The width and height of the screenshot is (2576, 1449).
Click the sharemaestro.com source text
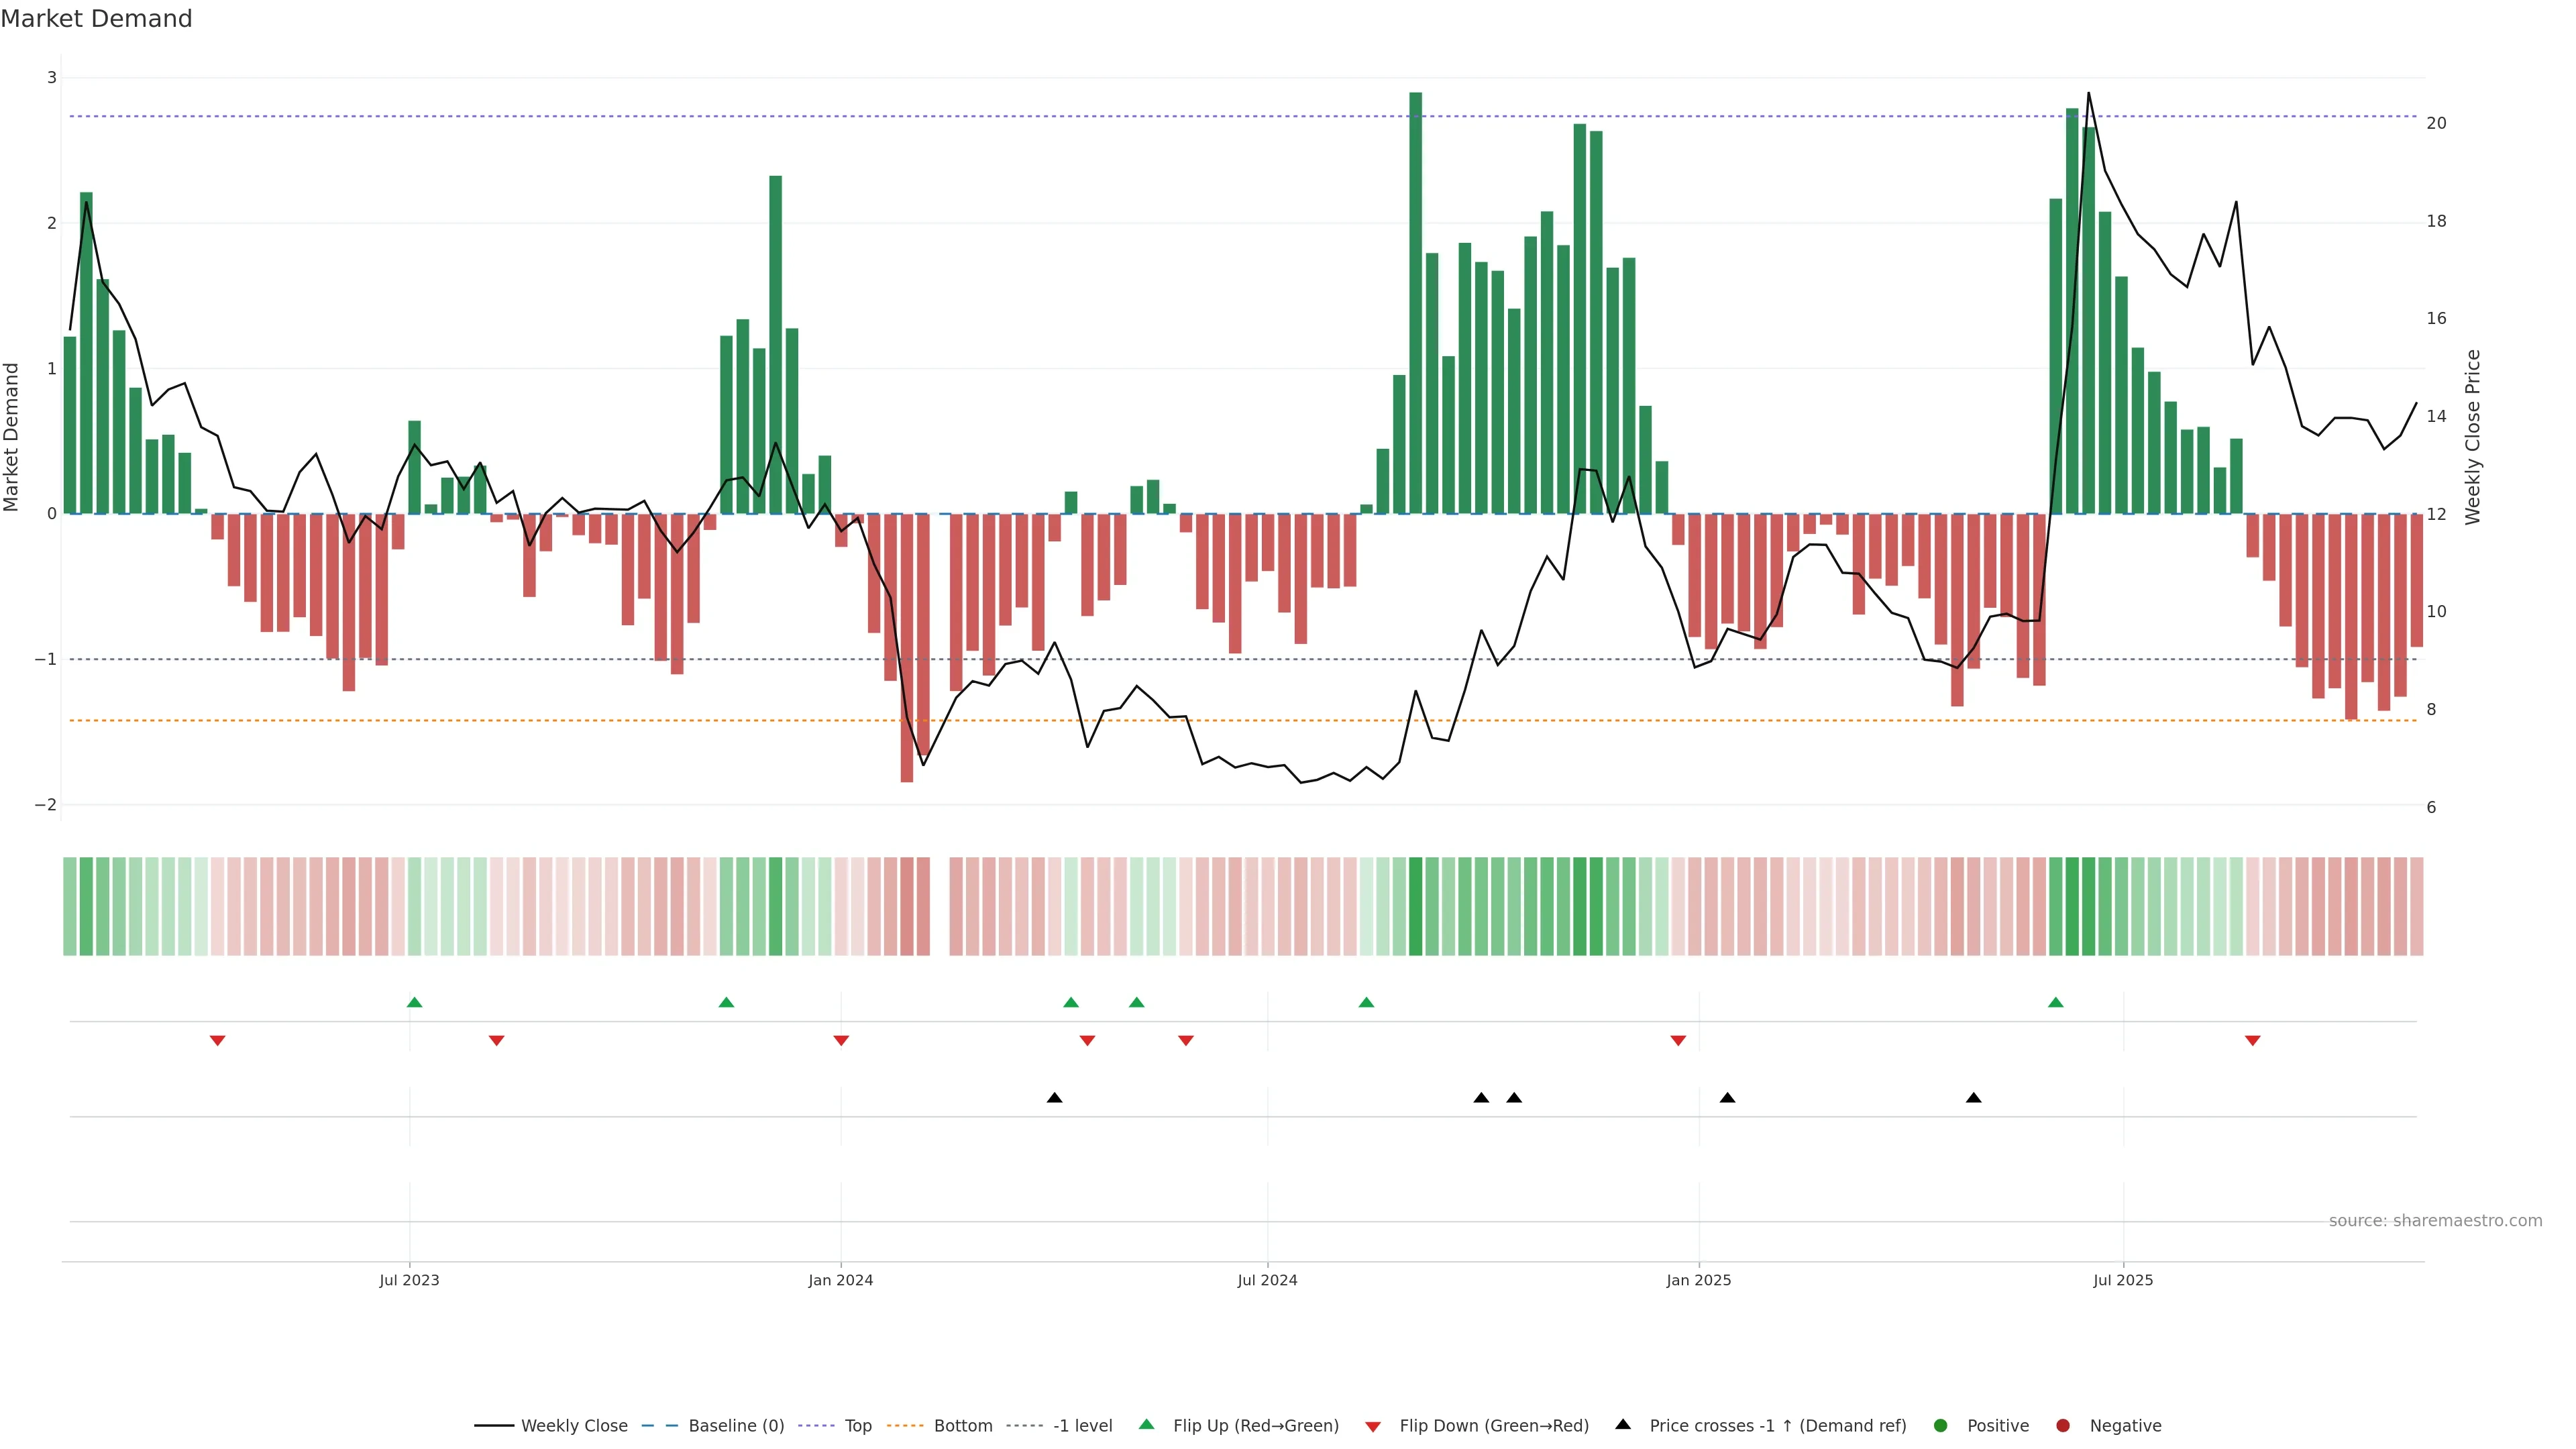(2435, 1221)
